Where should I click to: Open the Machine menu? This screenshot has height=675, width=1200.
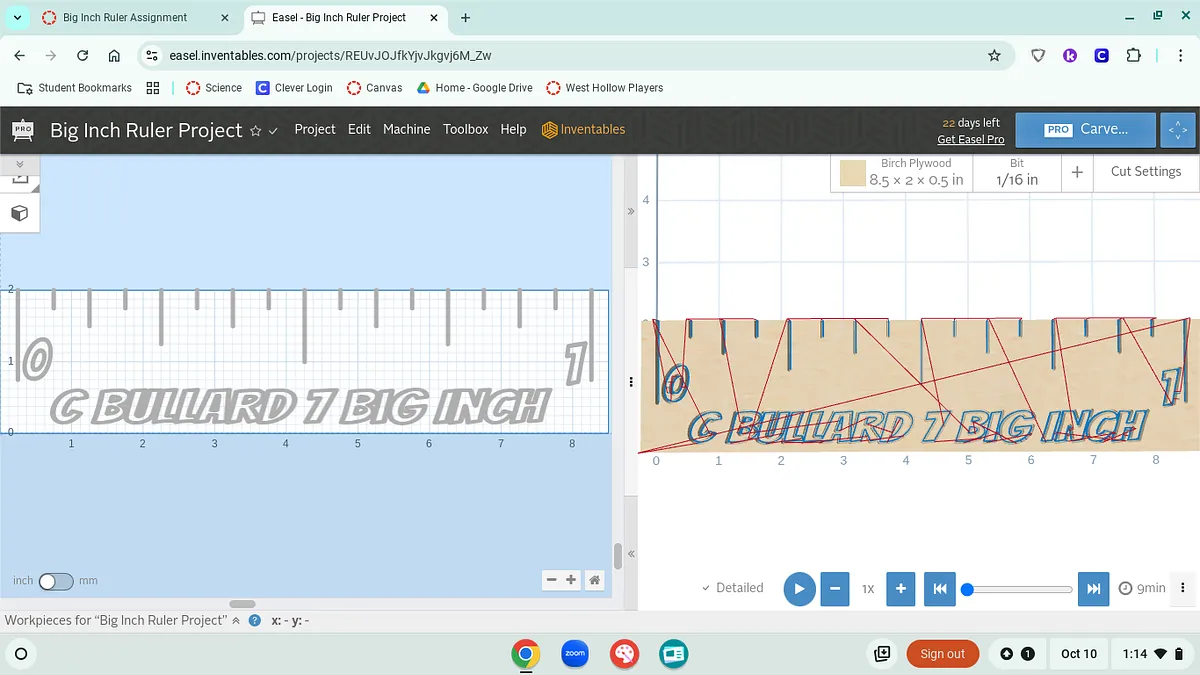point(406,129)
